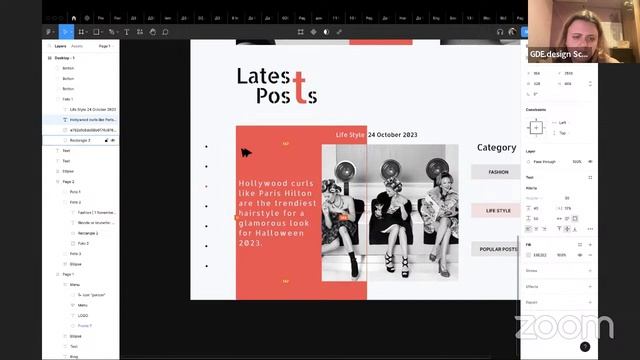Select the Pen tool
Screen dimensions: 640x360
[x=111, y=32]
